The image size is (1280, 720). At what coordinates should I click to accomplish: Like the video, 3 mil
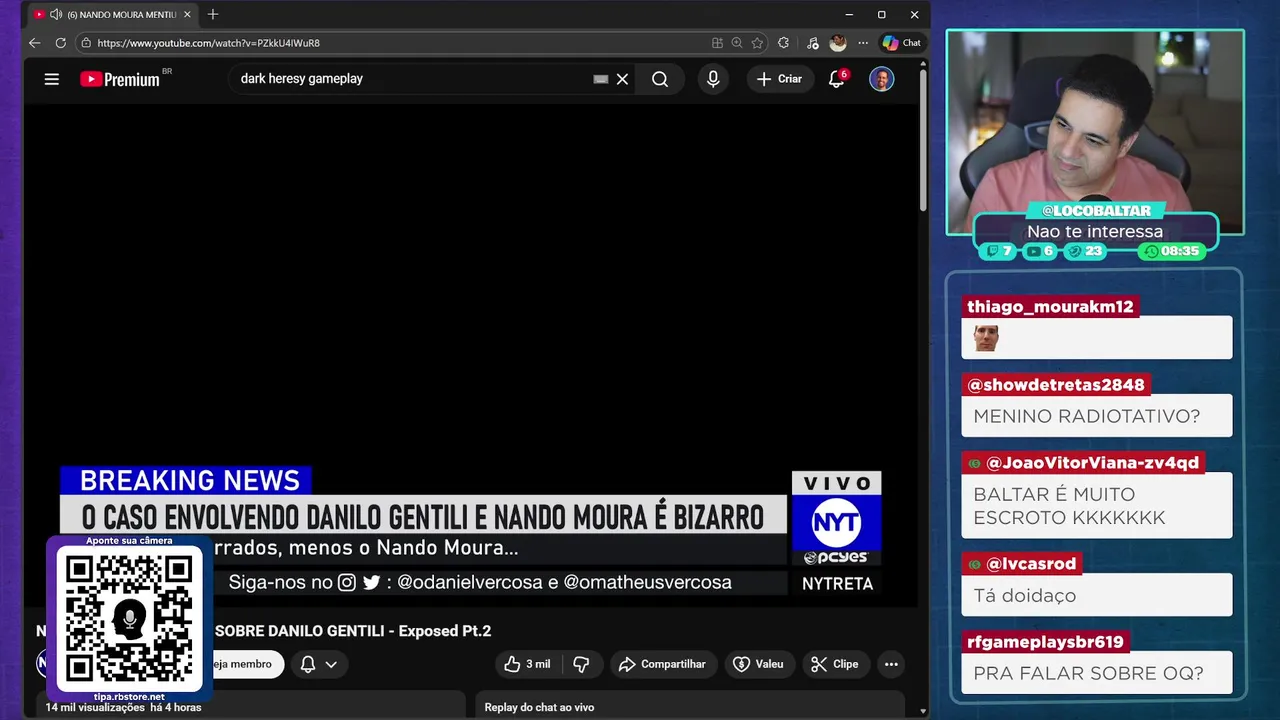[528, 664]
